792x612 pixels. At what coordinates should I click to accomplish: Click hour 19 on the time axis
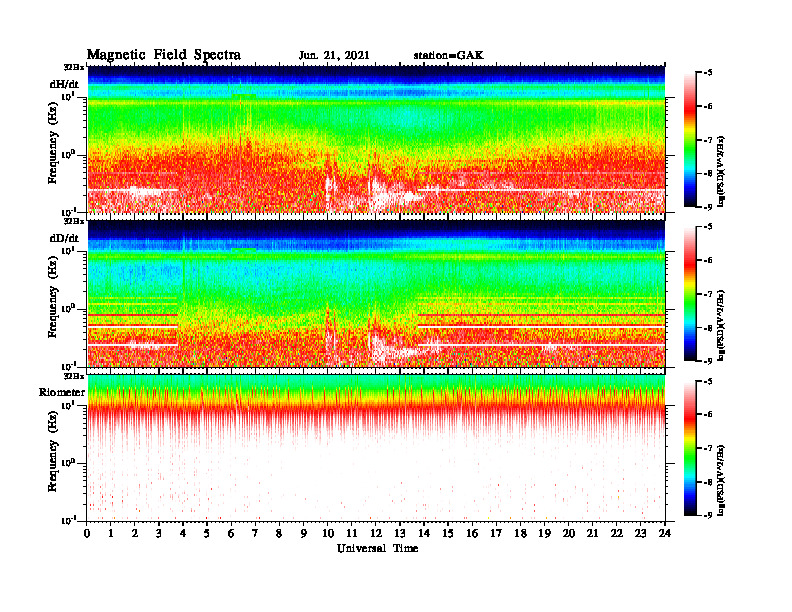click(x=544, y=533)
